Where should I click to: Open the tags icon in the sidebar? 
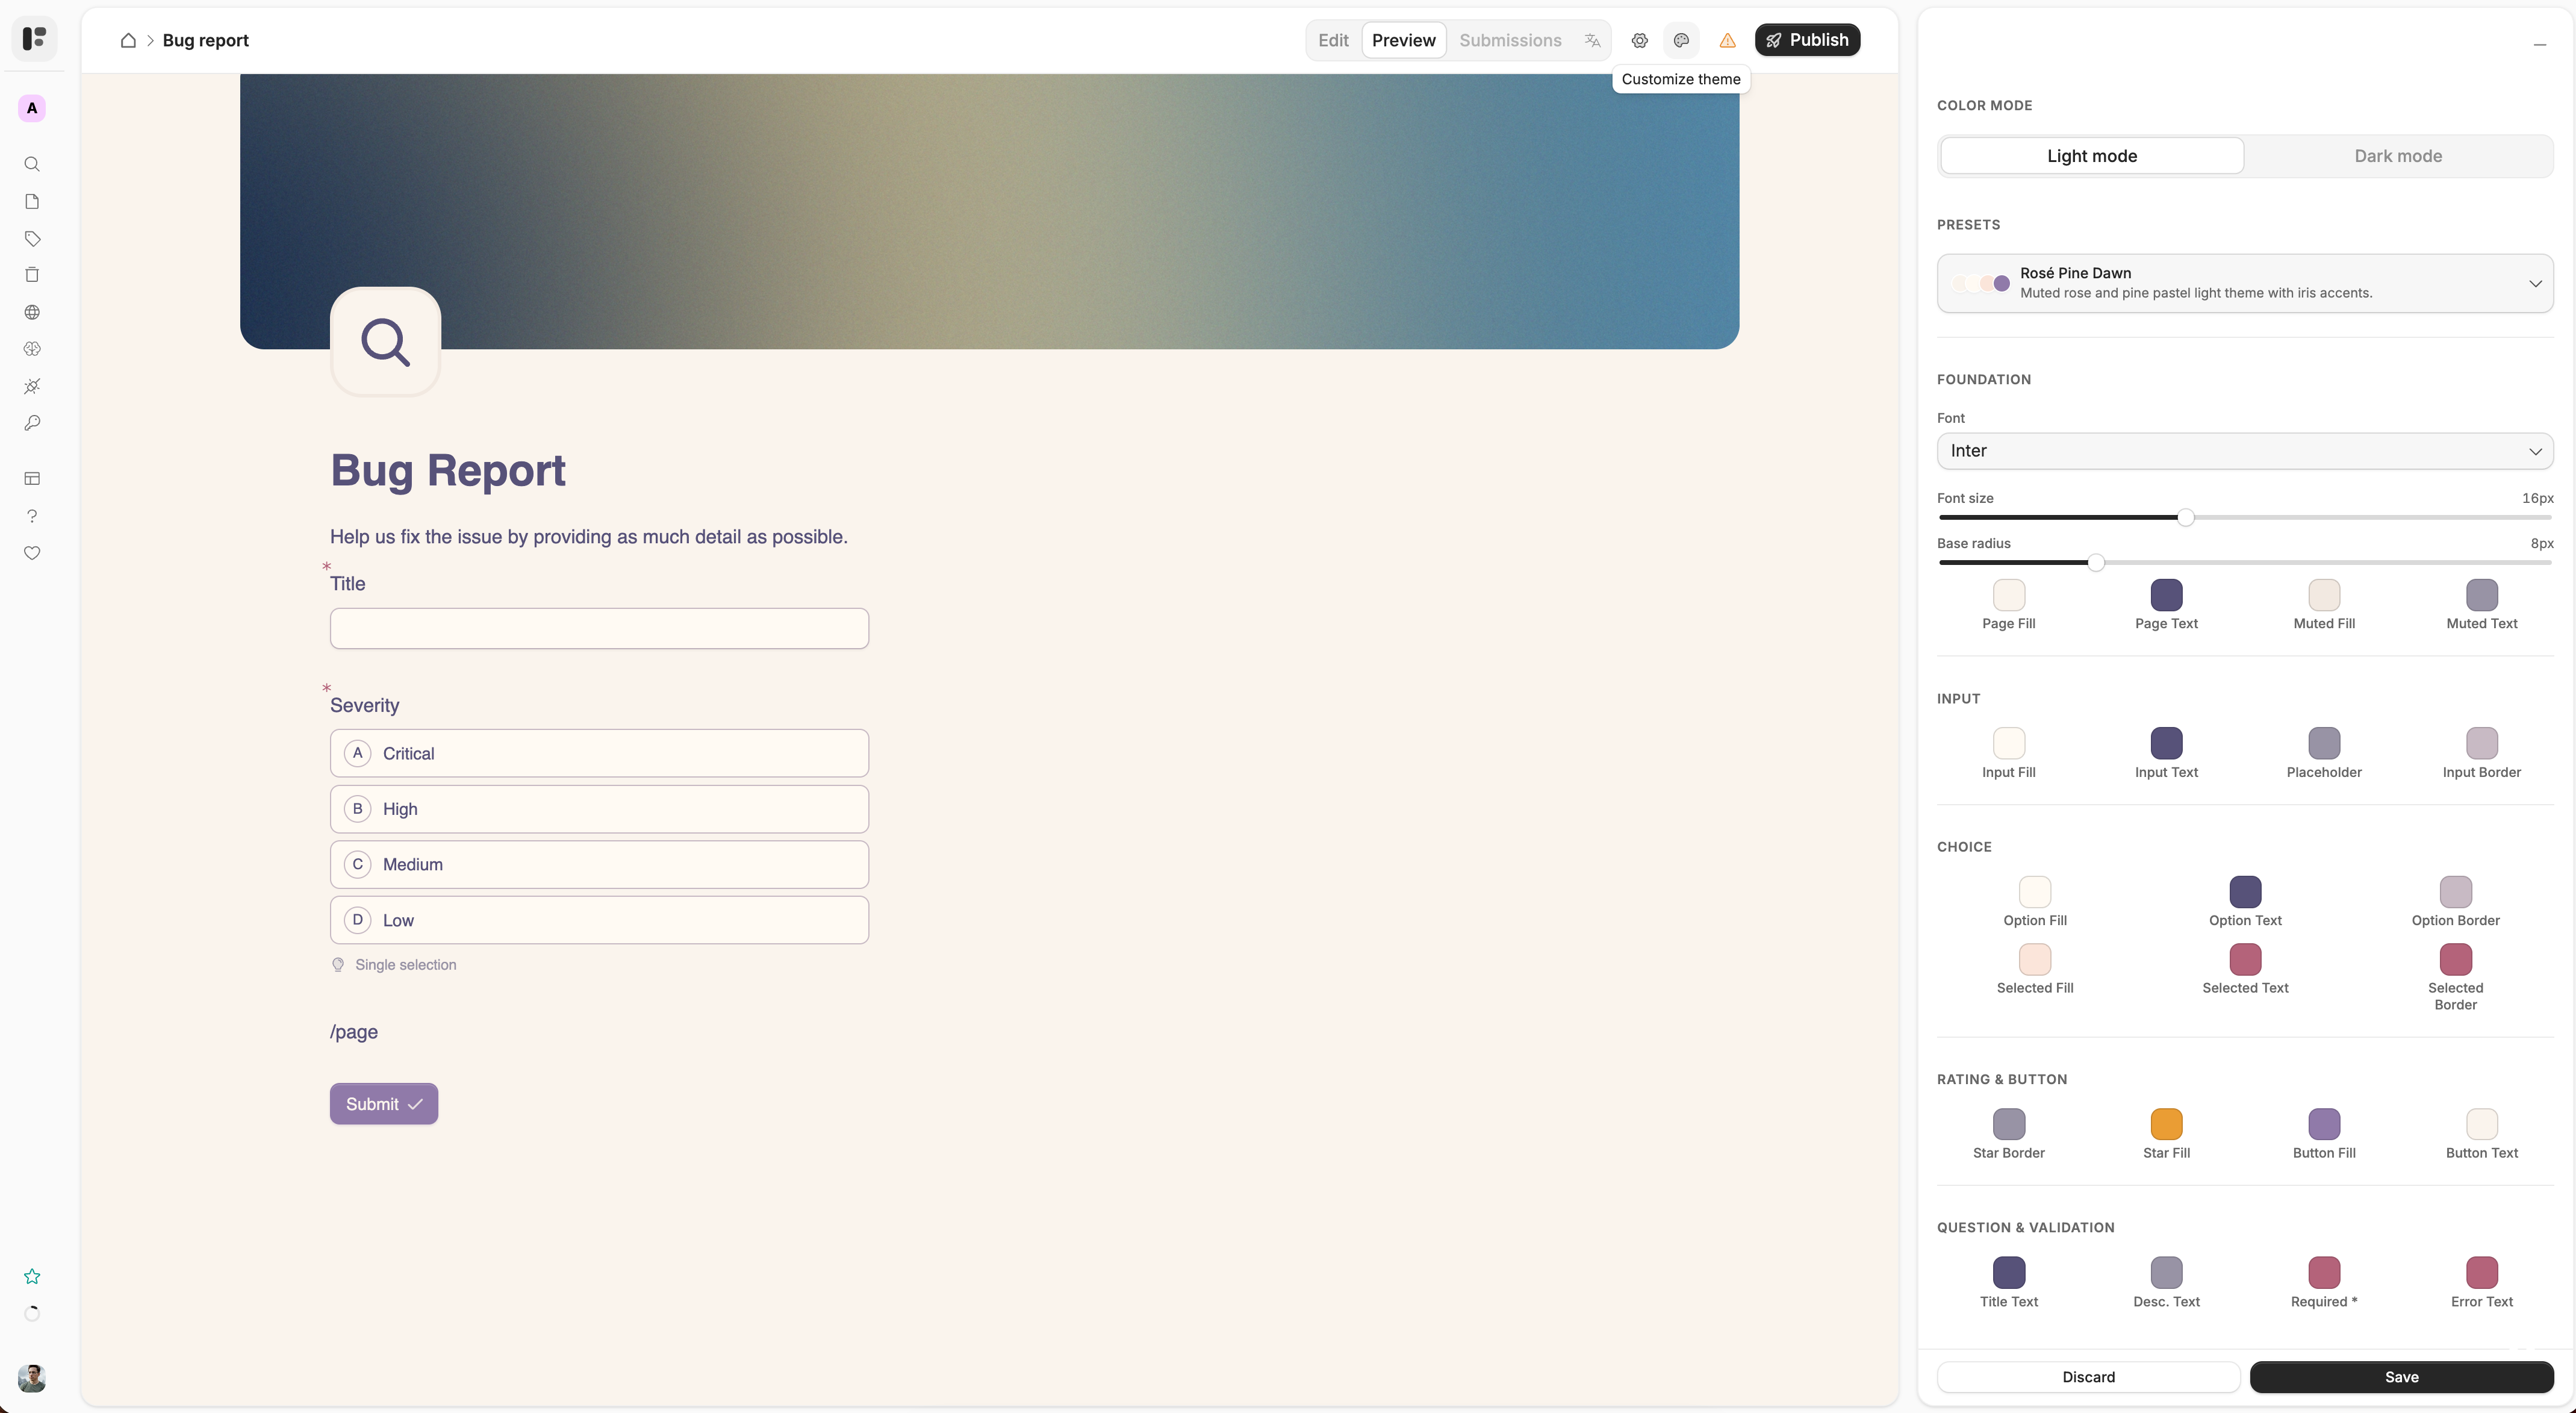click(x=32, y=238)
